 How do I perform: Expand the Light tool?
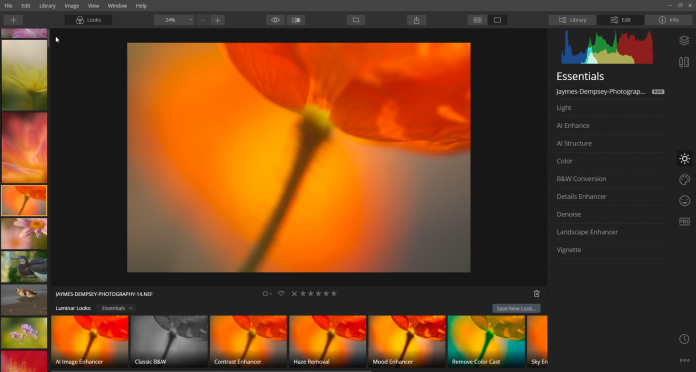(610, 108)
